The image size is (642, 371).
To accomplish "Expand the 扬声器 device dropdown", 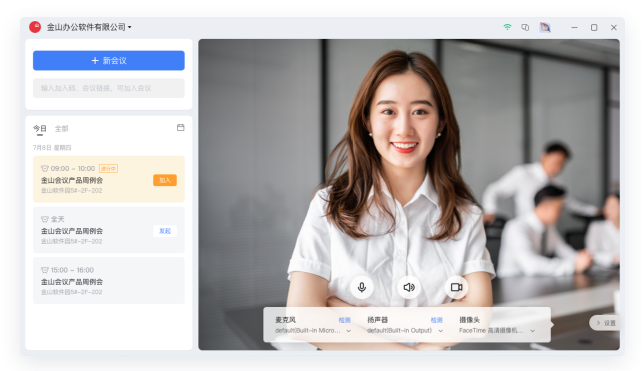I will click(405, 330).
